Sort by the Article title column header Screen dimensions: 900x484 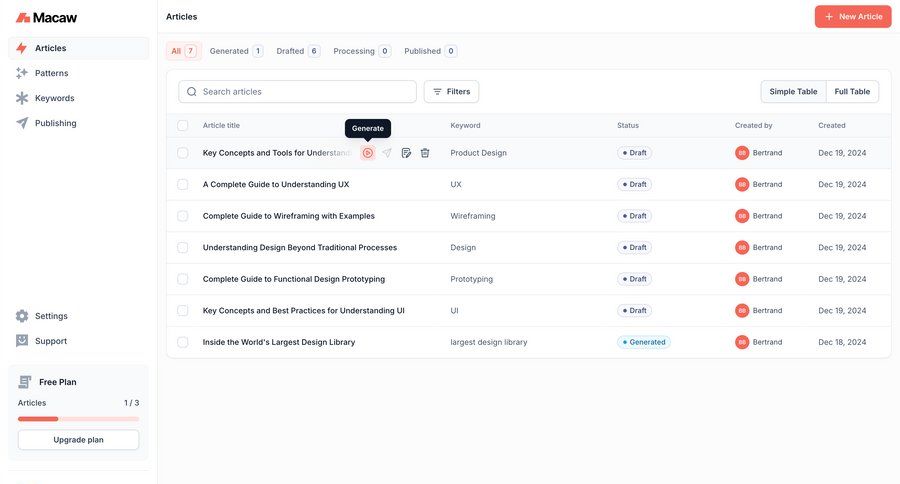pos(221,125)
